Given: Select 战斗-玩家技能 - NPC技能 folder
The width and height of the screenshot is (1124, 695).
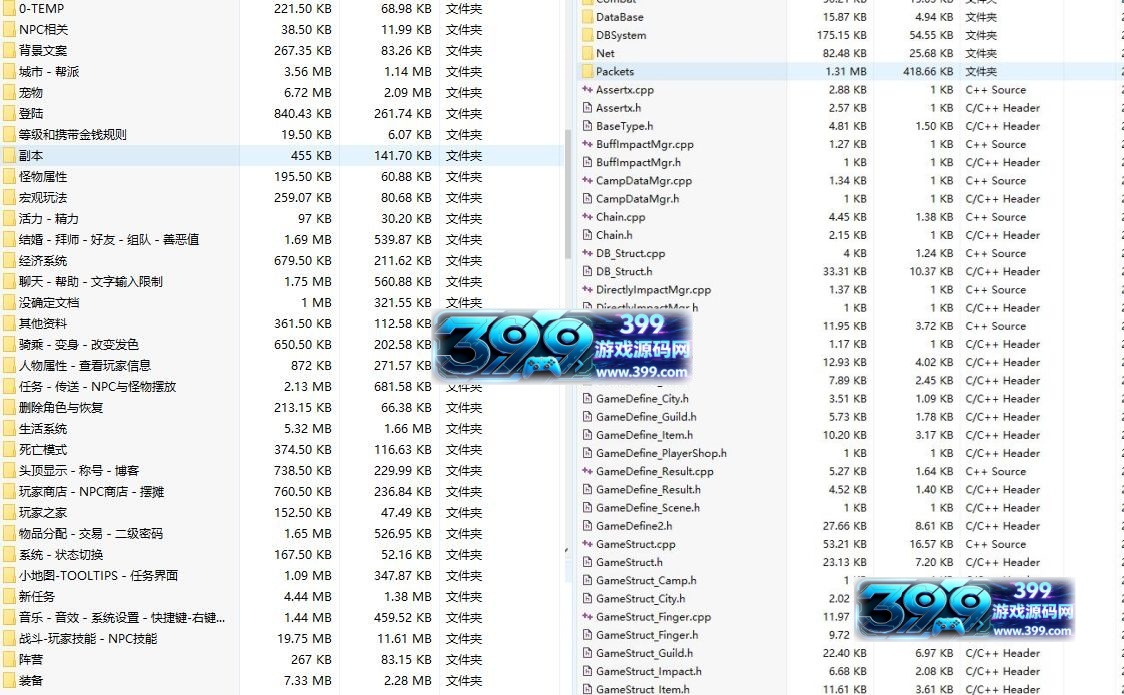Looking at the screenshot, I should [88, 638].
